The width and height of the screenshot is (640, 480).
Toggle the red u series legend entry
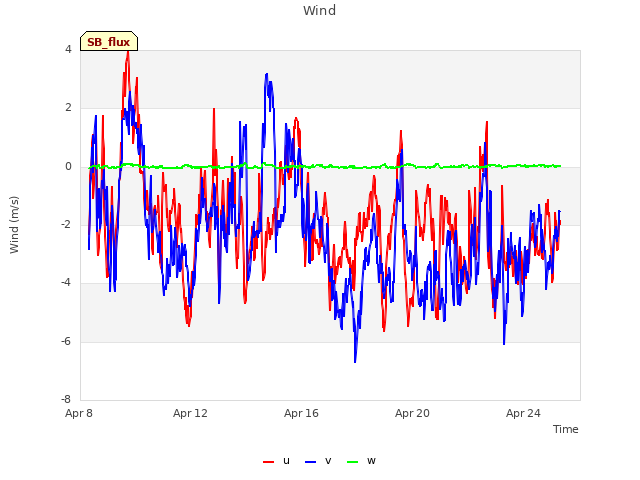(x=277, y=461)
